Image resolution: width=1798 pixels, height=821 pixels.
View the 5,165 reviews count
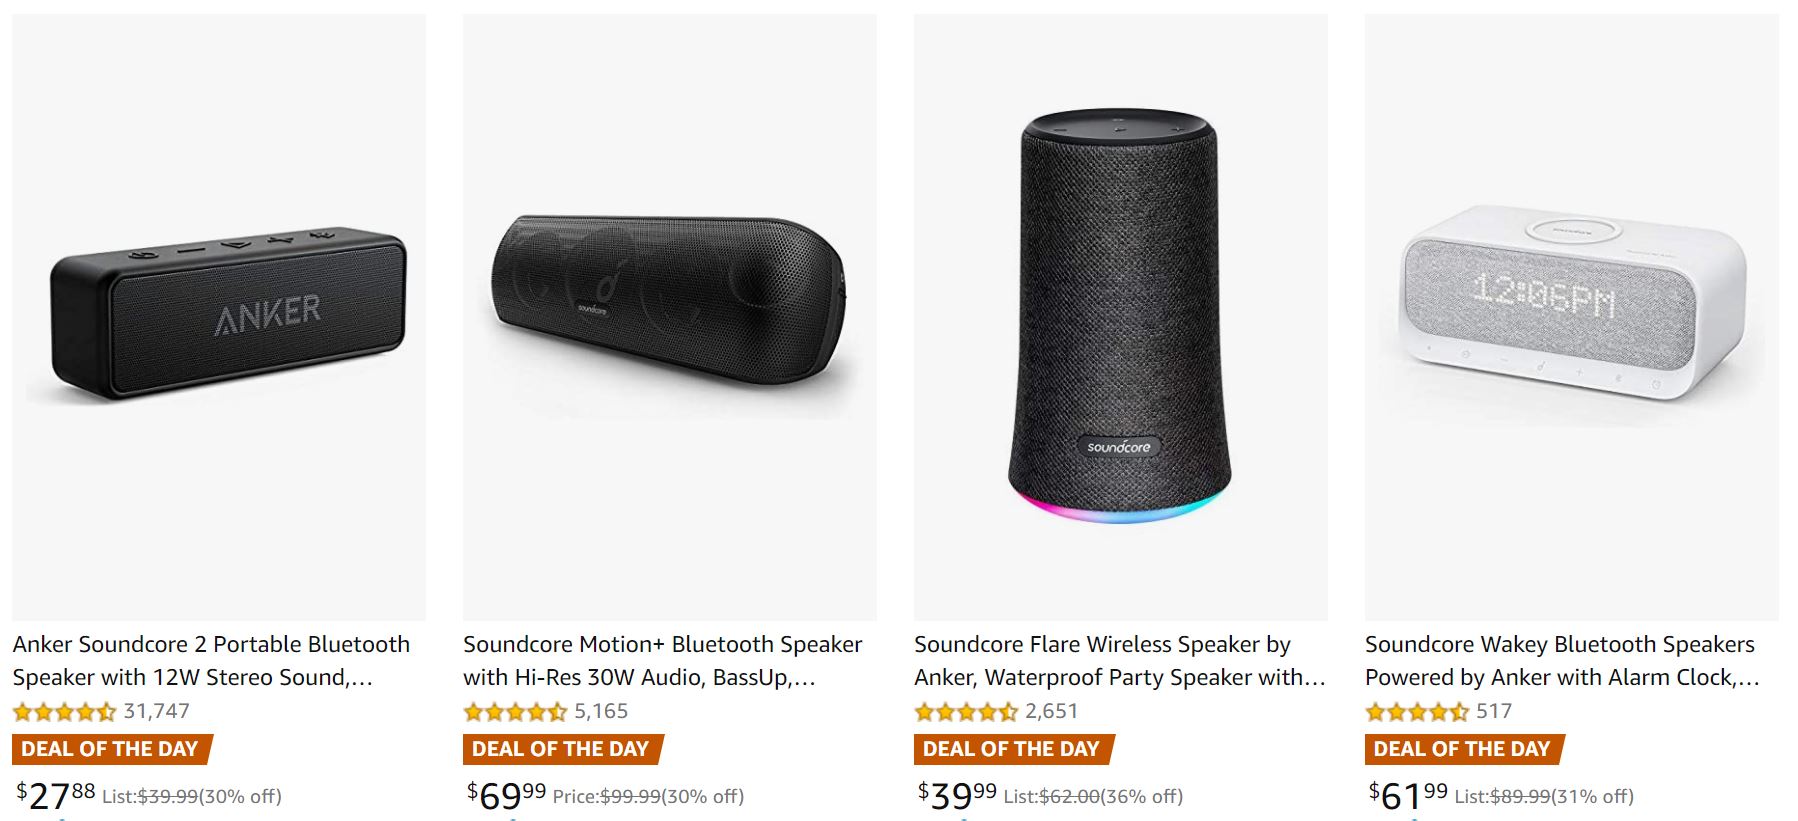coord(601,711)
